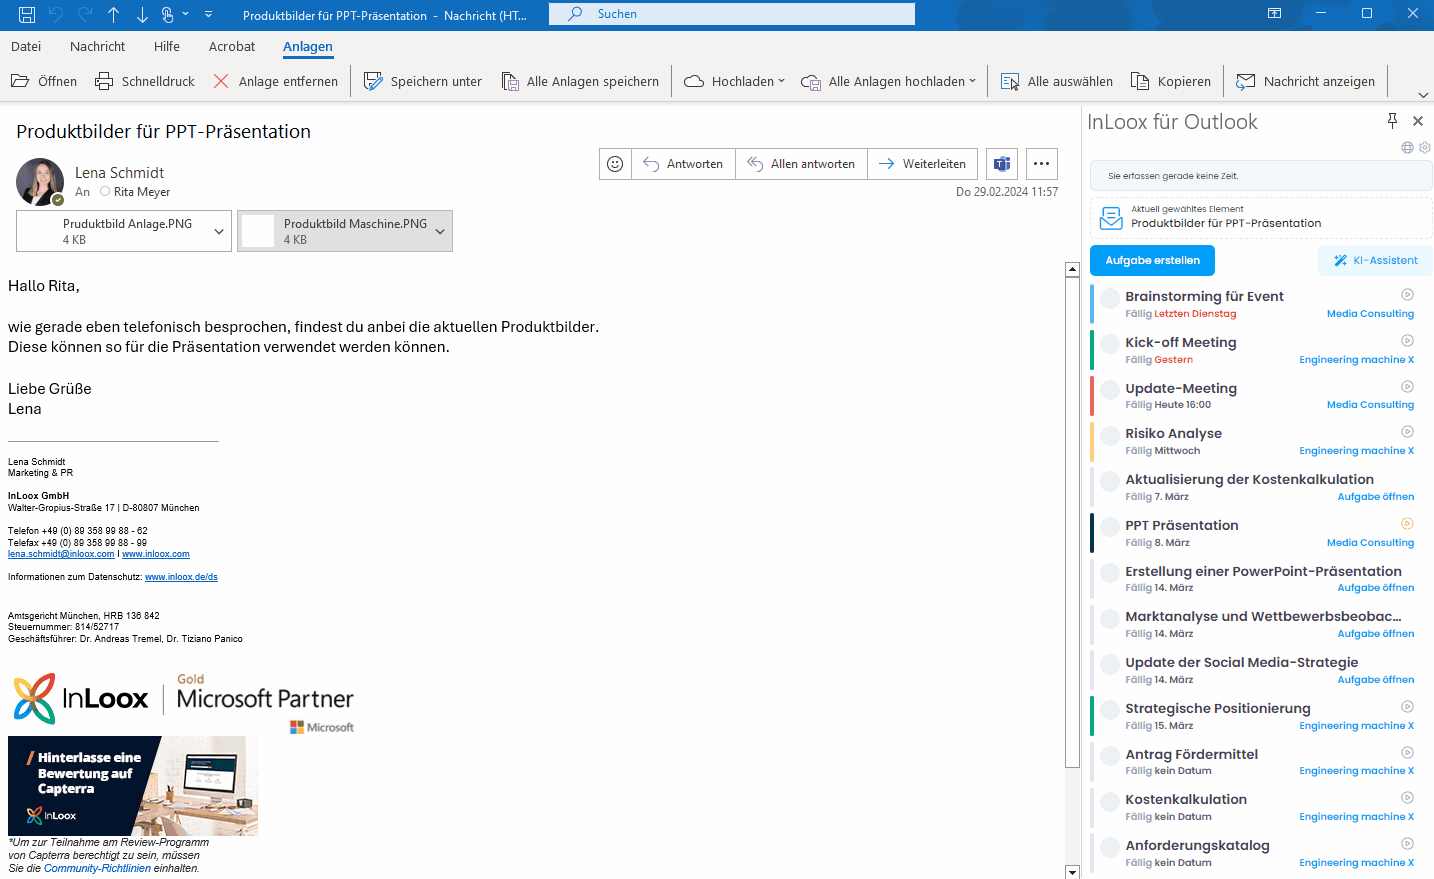Copy the attachment with the Kopieren icon
1434x879 pixels.
(1171, 81)
